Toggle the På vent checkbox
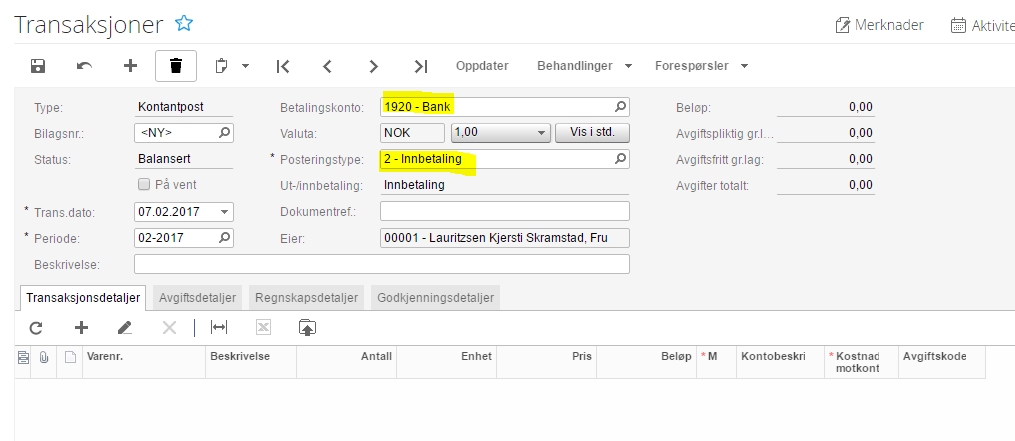The width and height of the screenshot is (1015, 441). coord(143,185)
